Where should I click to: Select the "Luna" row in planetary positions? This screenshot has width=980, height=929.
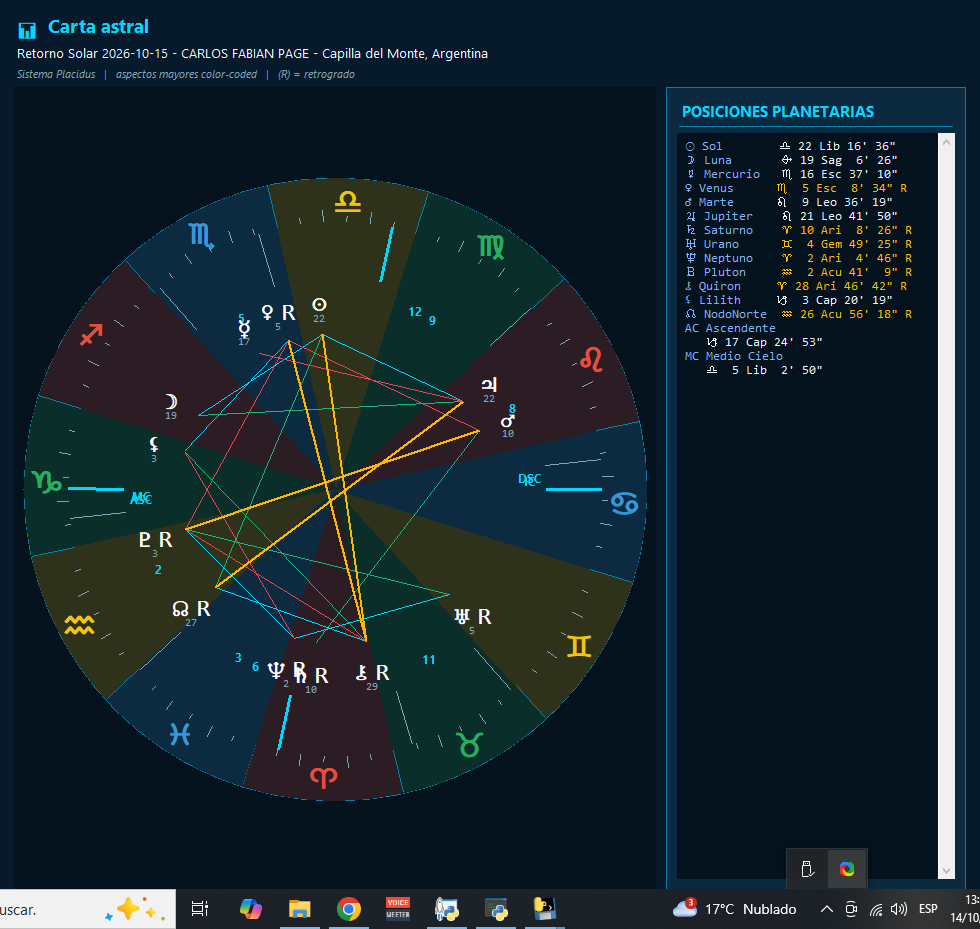[791, 160]
